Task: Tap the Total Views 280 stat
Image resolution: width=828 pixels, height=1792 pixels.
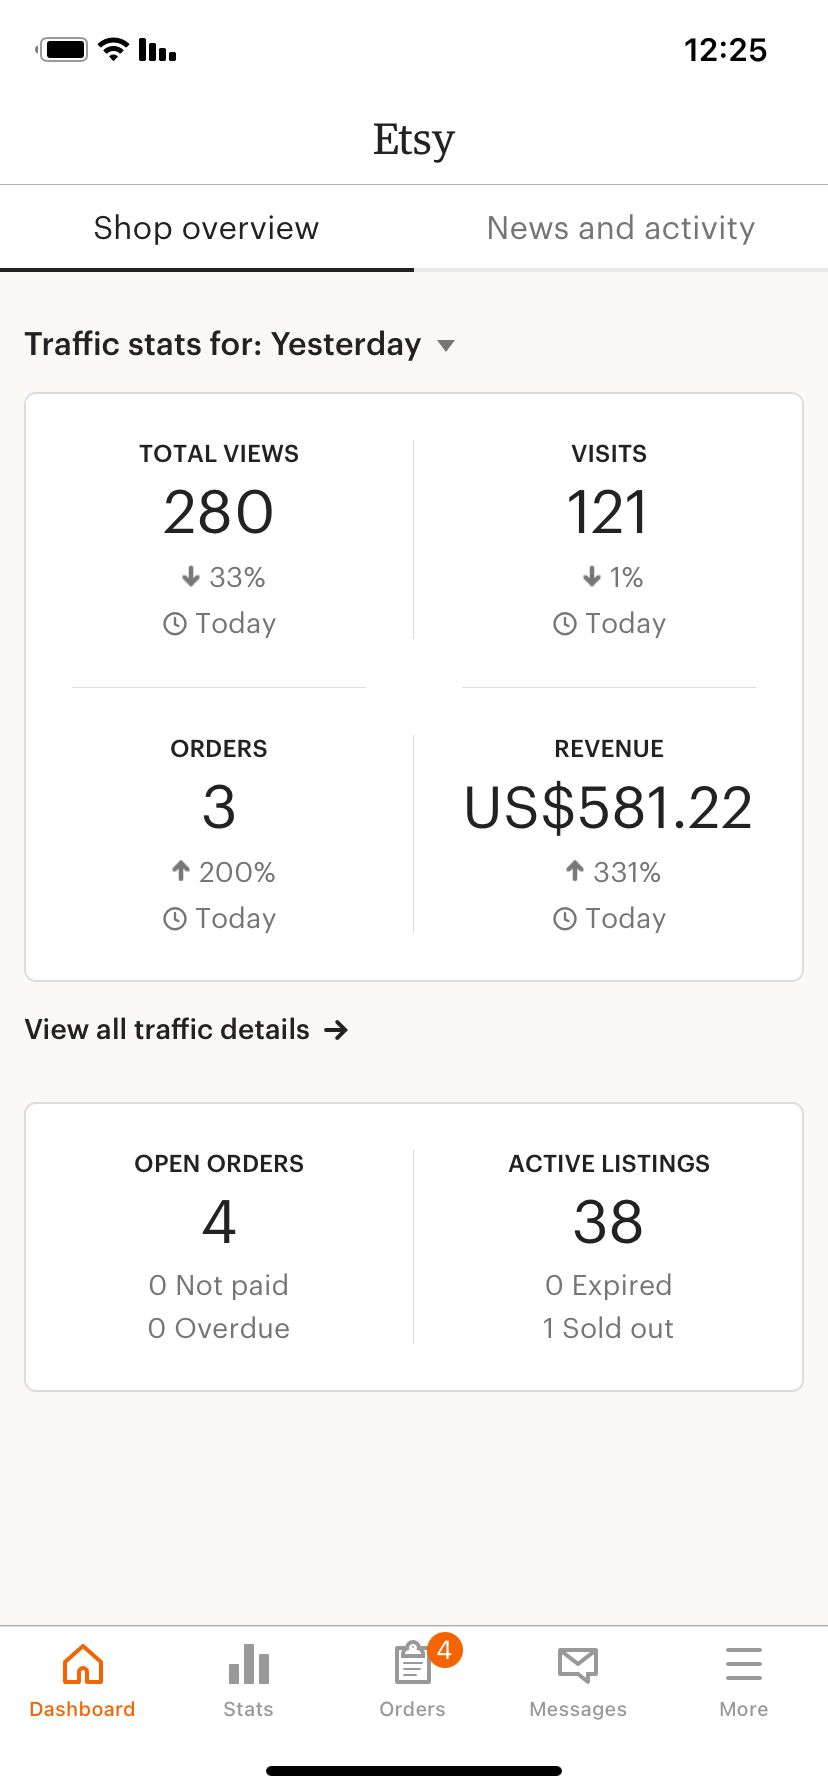Action: click(219, 512)
